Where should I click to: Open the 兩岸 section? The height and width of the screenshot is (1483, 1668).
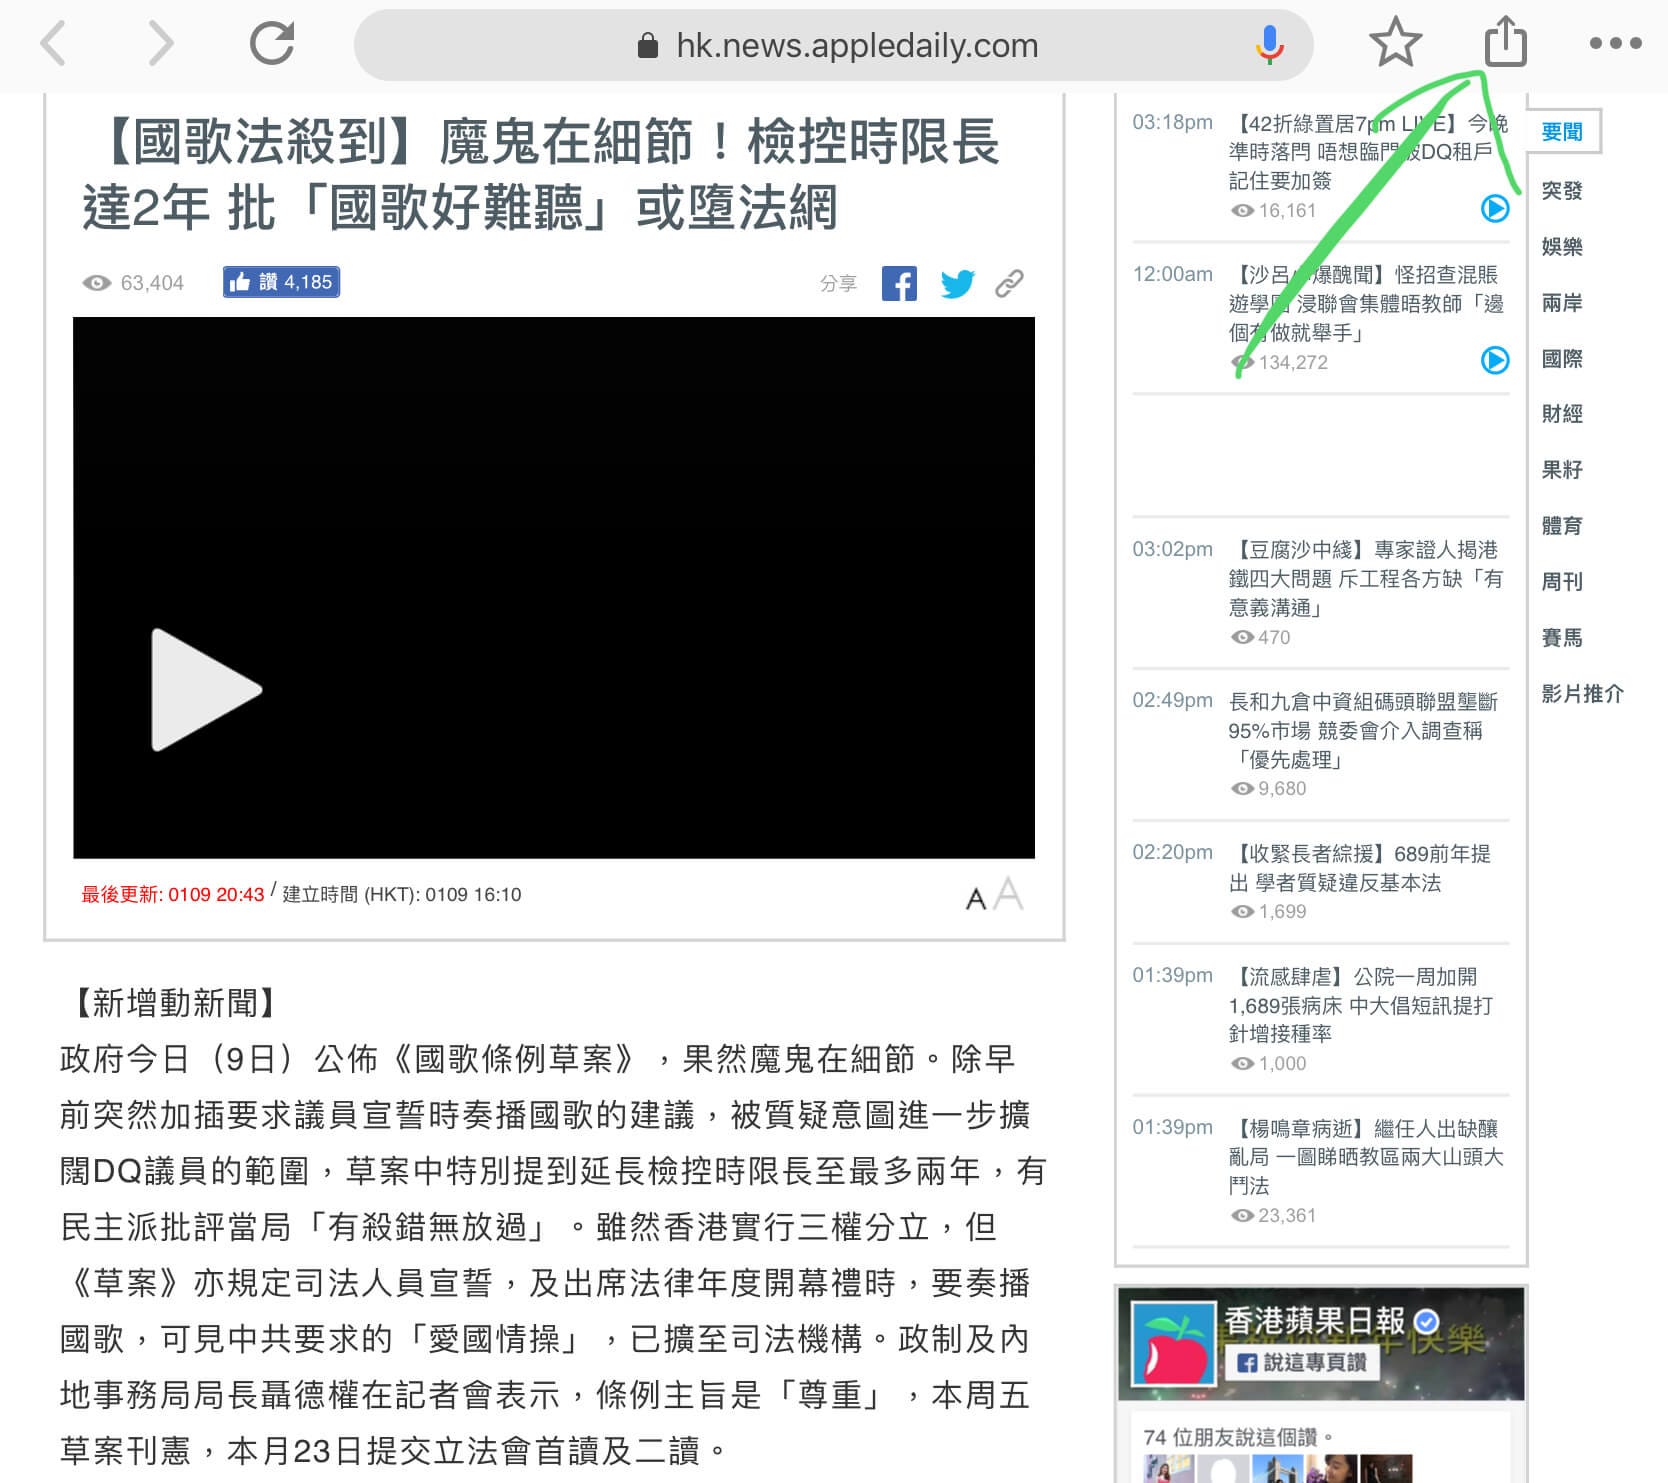tap(1562, 302)
